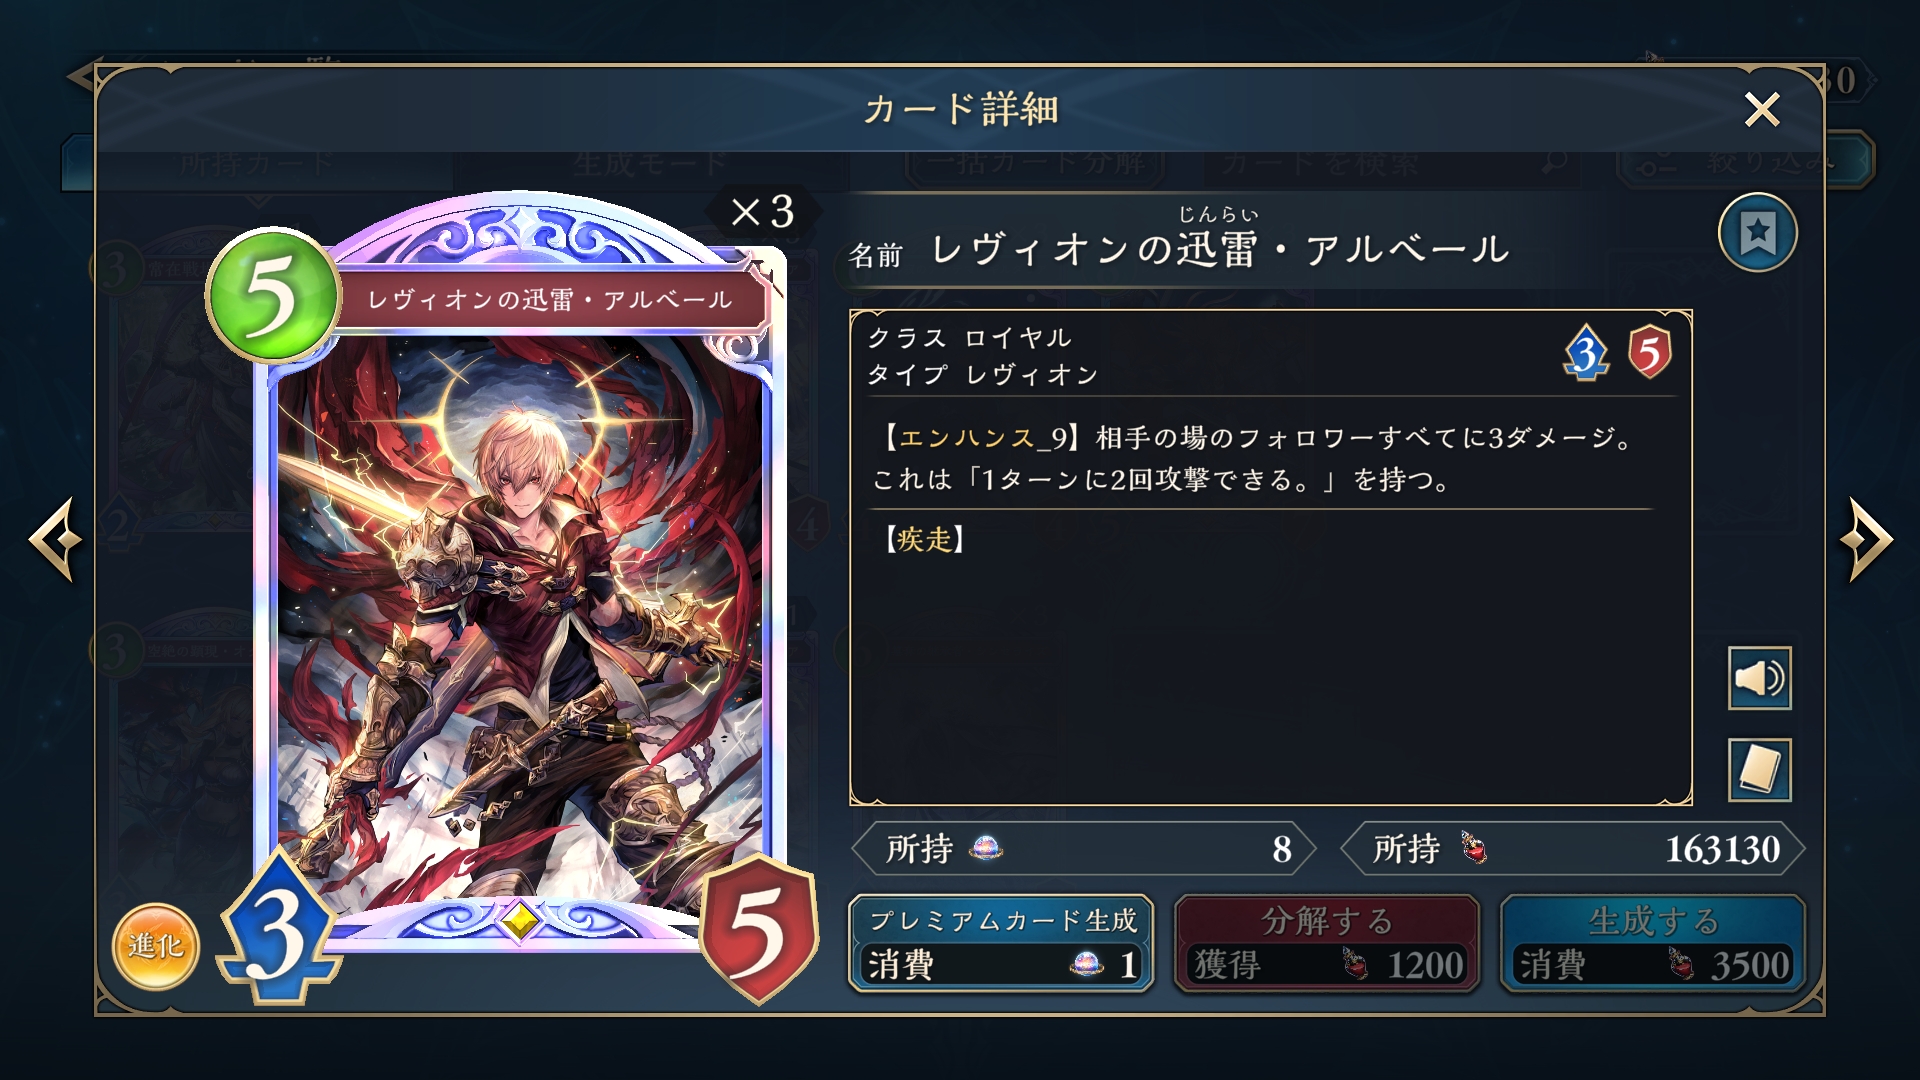
Task: Click the small attack icon in info panel
Action: [1587, 353]
